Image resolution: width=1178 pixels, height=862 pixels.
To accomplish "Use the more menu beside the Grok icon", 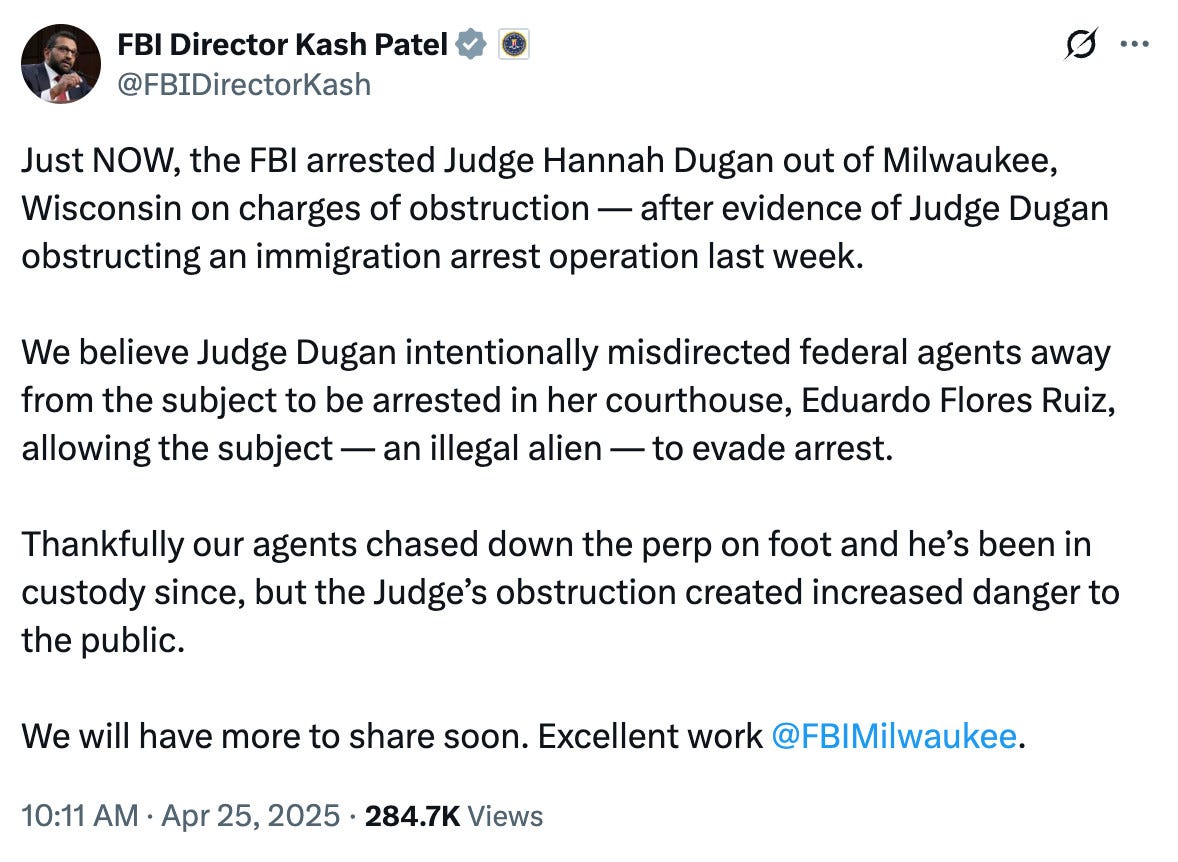I will (1136, 44).
